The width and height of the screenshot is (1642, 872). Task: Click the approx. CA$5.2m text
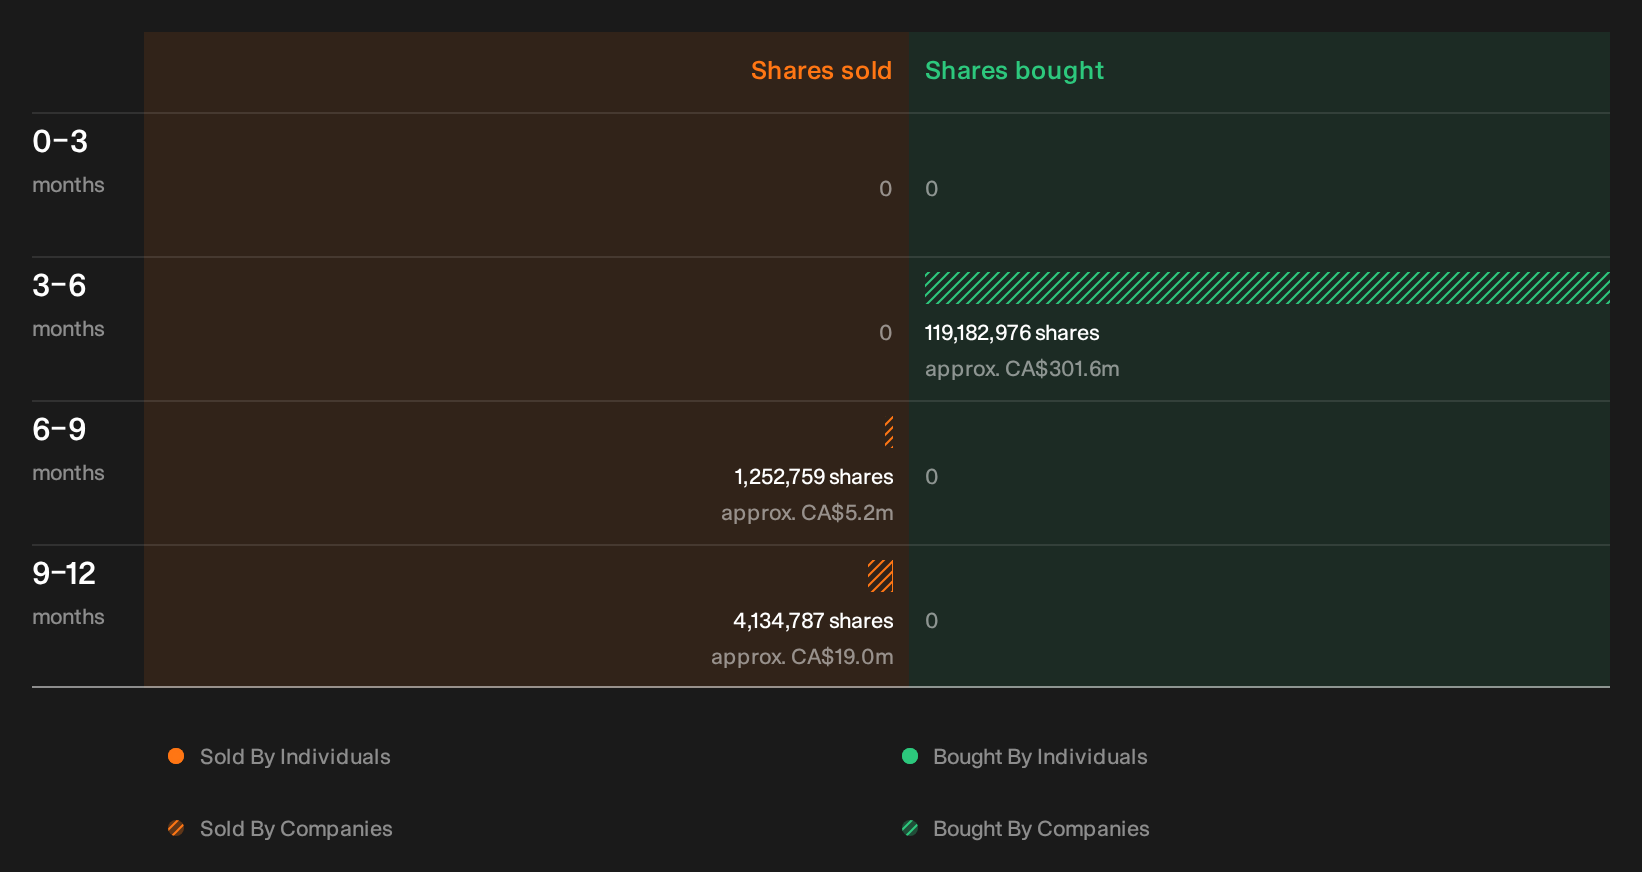[x=807, y=513]
